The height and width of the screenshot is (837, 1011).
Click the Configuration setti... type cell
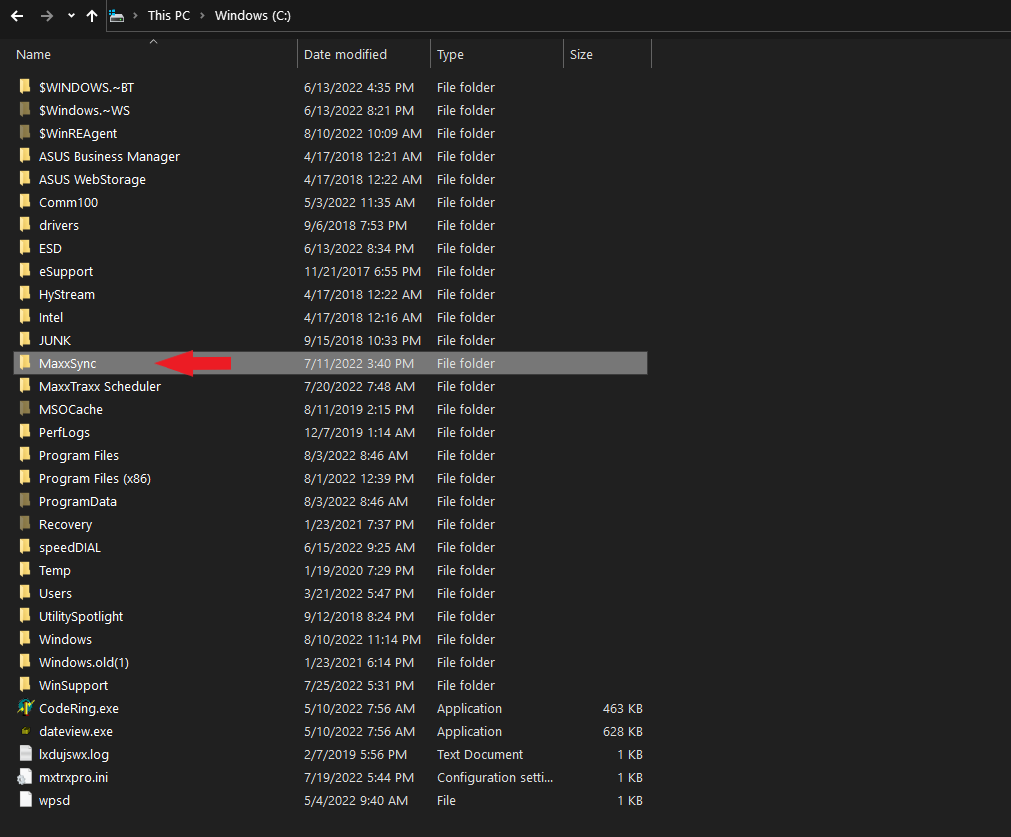(495, 777)
